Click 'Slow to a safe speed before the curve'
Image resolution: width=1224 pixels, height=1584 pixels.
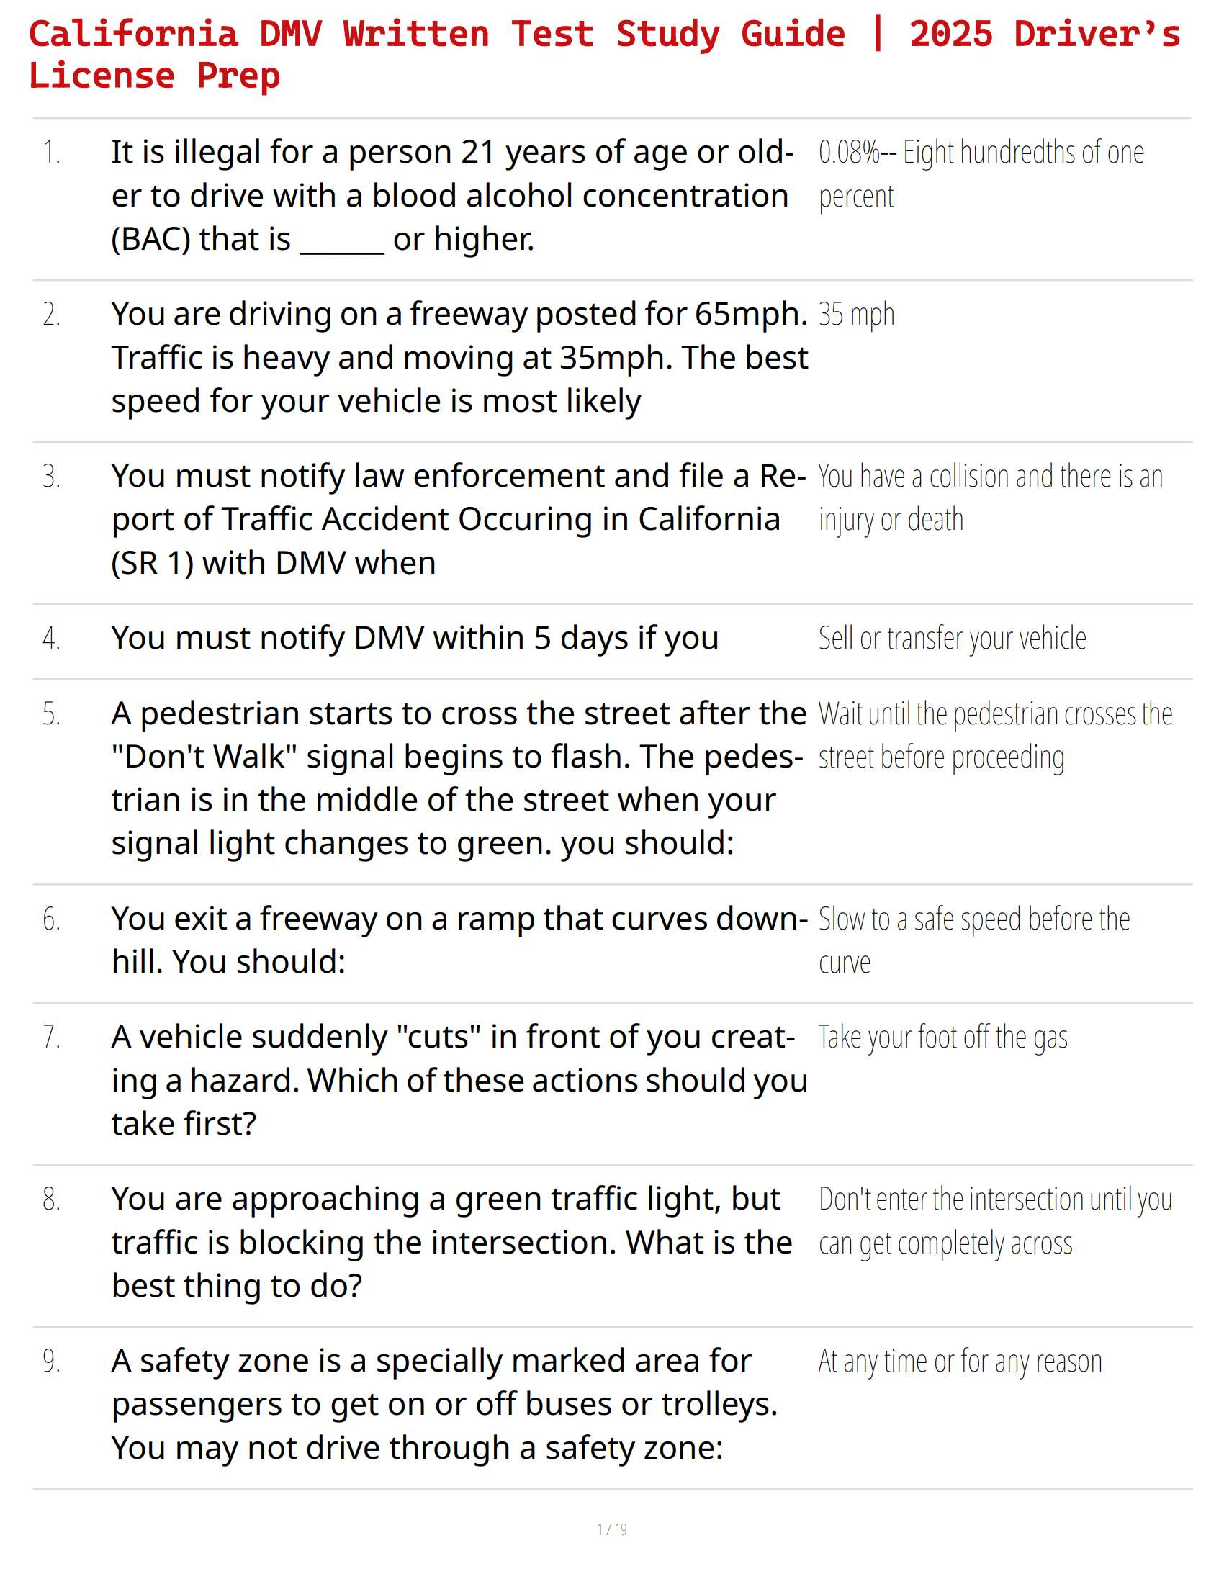[x=974, y=940]
